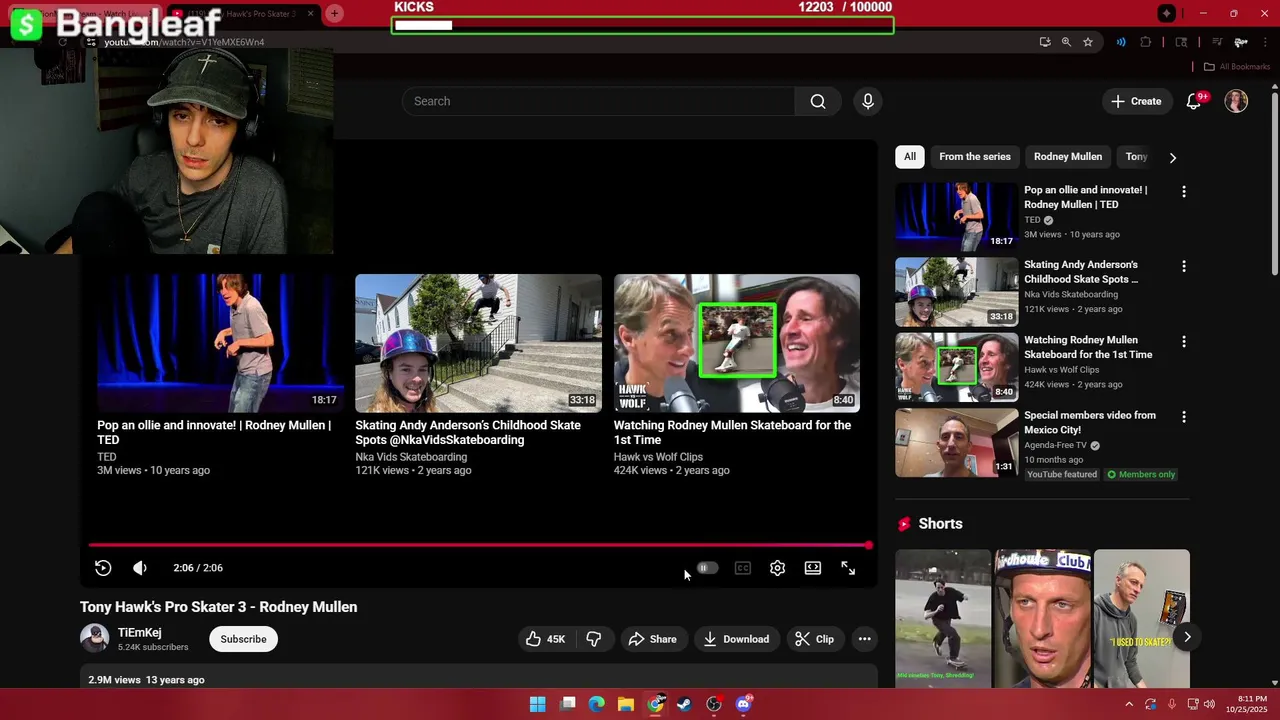1280x720 pixels.
Task: Mute the video volume speaker icon
Action: [140, 568]
